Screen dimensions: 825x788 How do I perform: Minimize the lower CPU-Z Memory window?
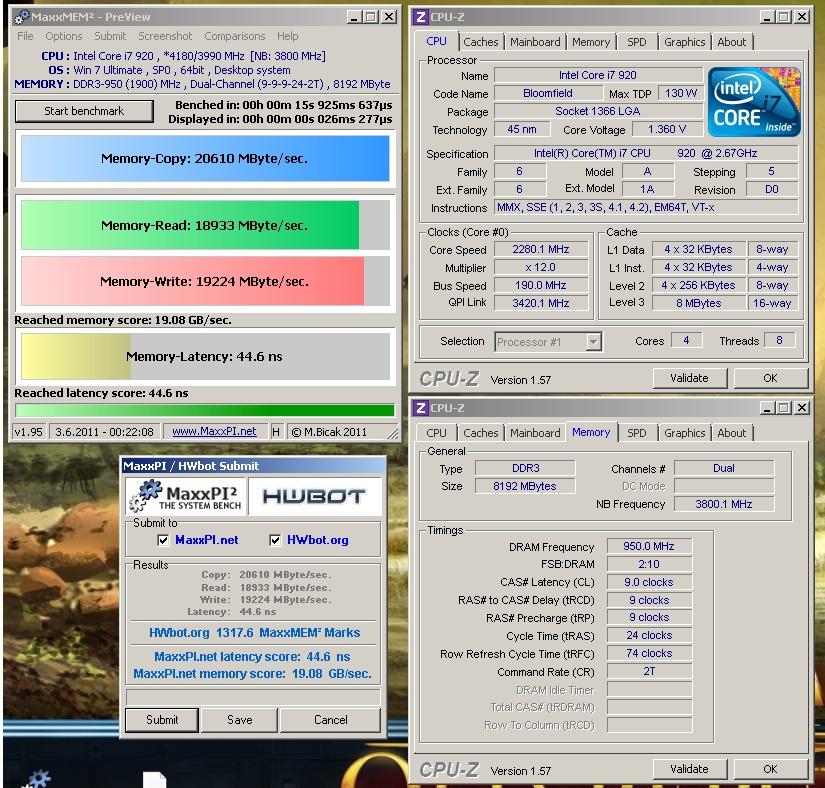(767, 408)
